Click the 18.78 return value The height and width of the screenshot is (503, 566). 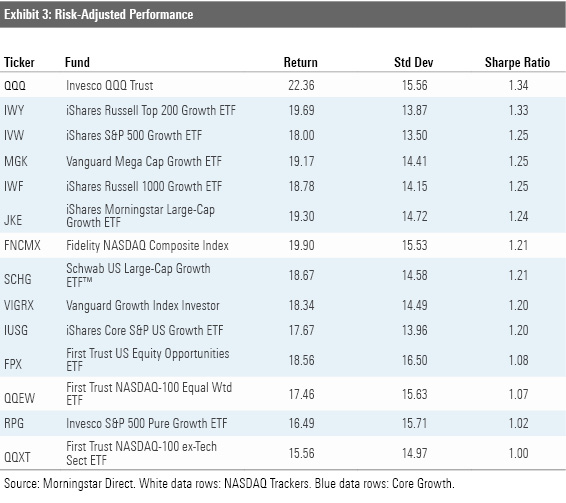click(301, 187)
